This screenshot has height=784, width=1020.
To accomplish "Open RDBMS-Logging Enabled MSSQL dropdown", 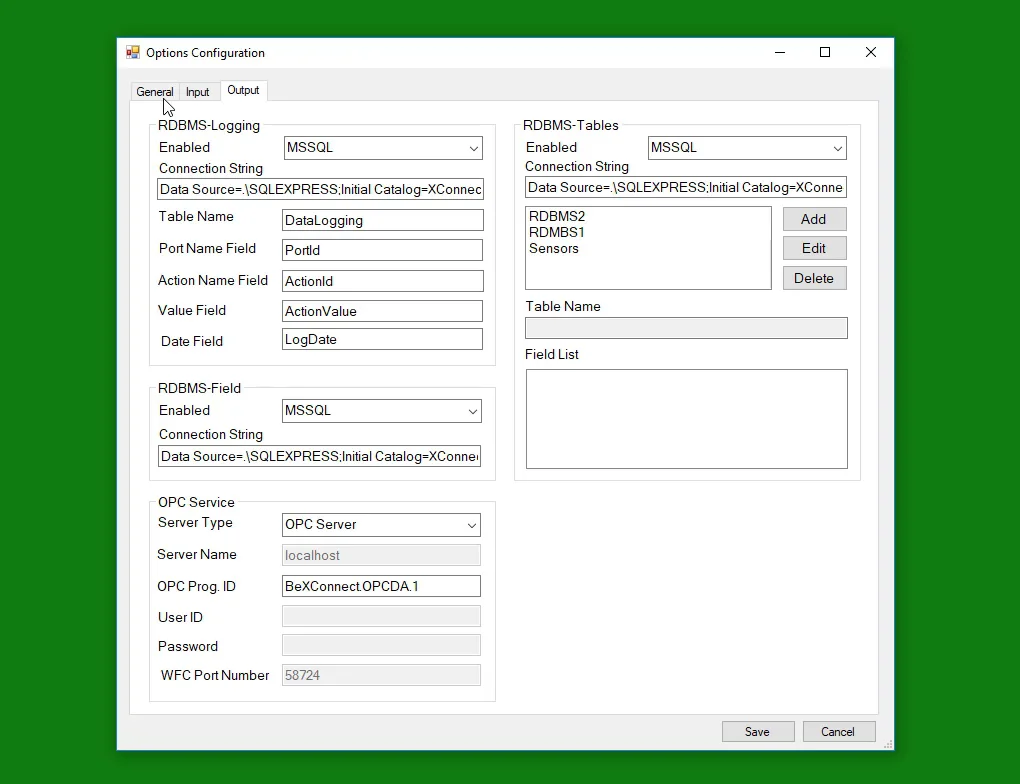I will pos(383,148).
